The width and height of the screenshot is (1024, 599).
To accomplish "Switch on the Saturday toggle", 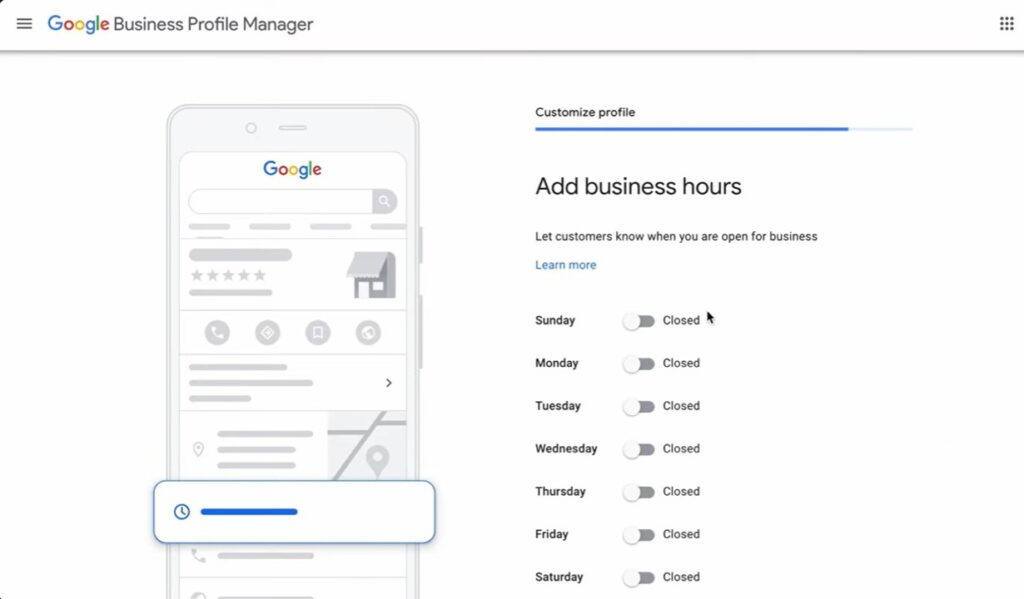I will 640,577.
